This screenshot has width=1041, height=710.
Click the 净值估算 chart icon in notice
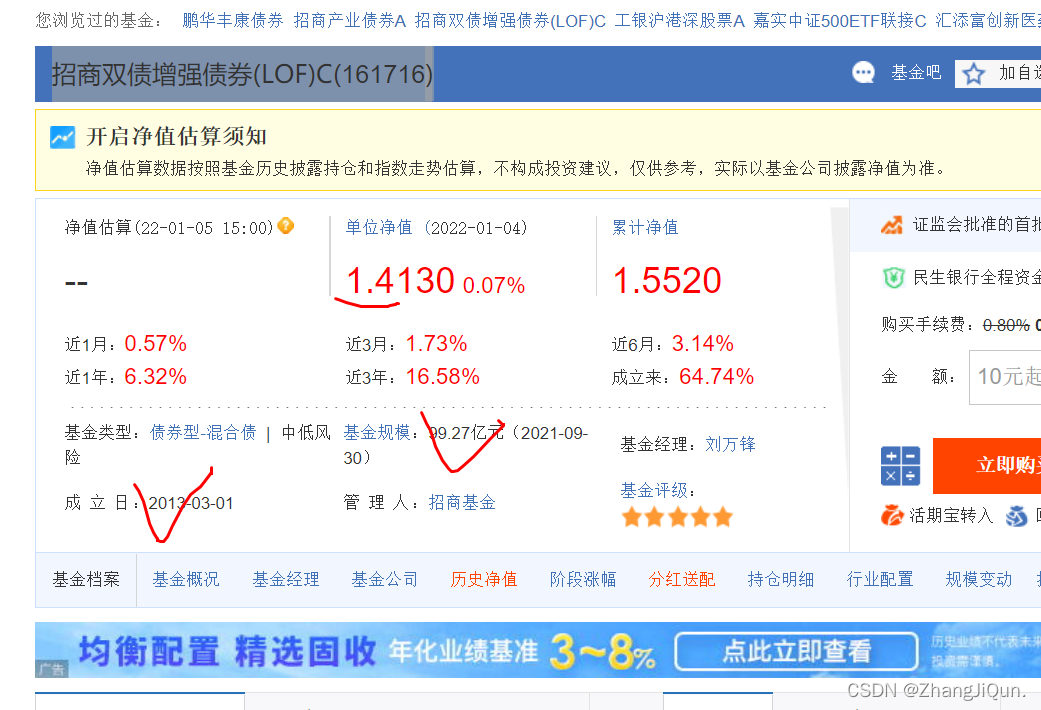(x=62, y=137)
